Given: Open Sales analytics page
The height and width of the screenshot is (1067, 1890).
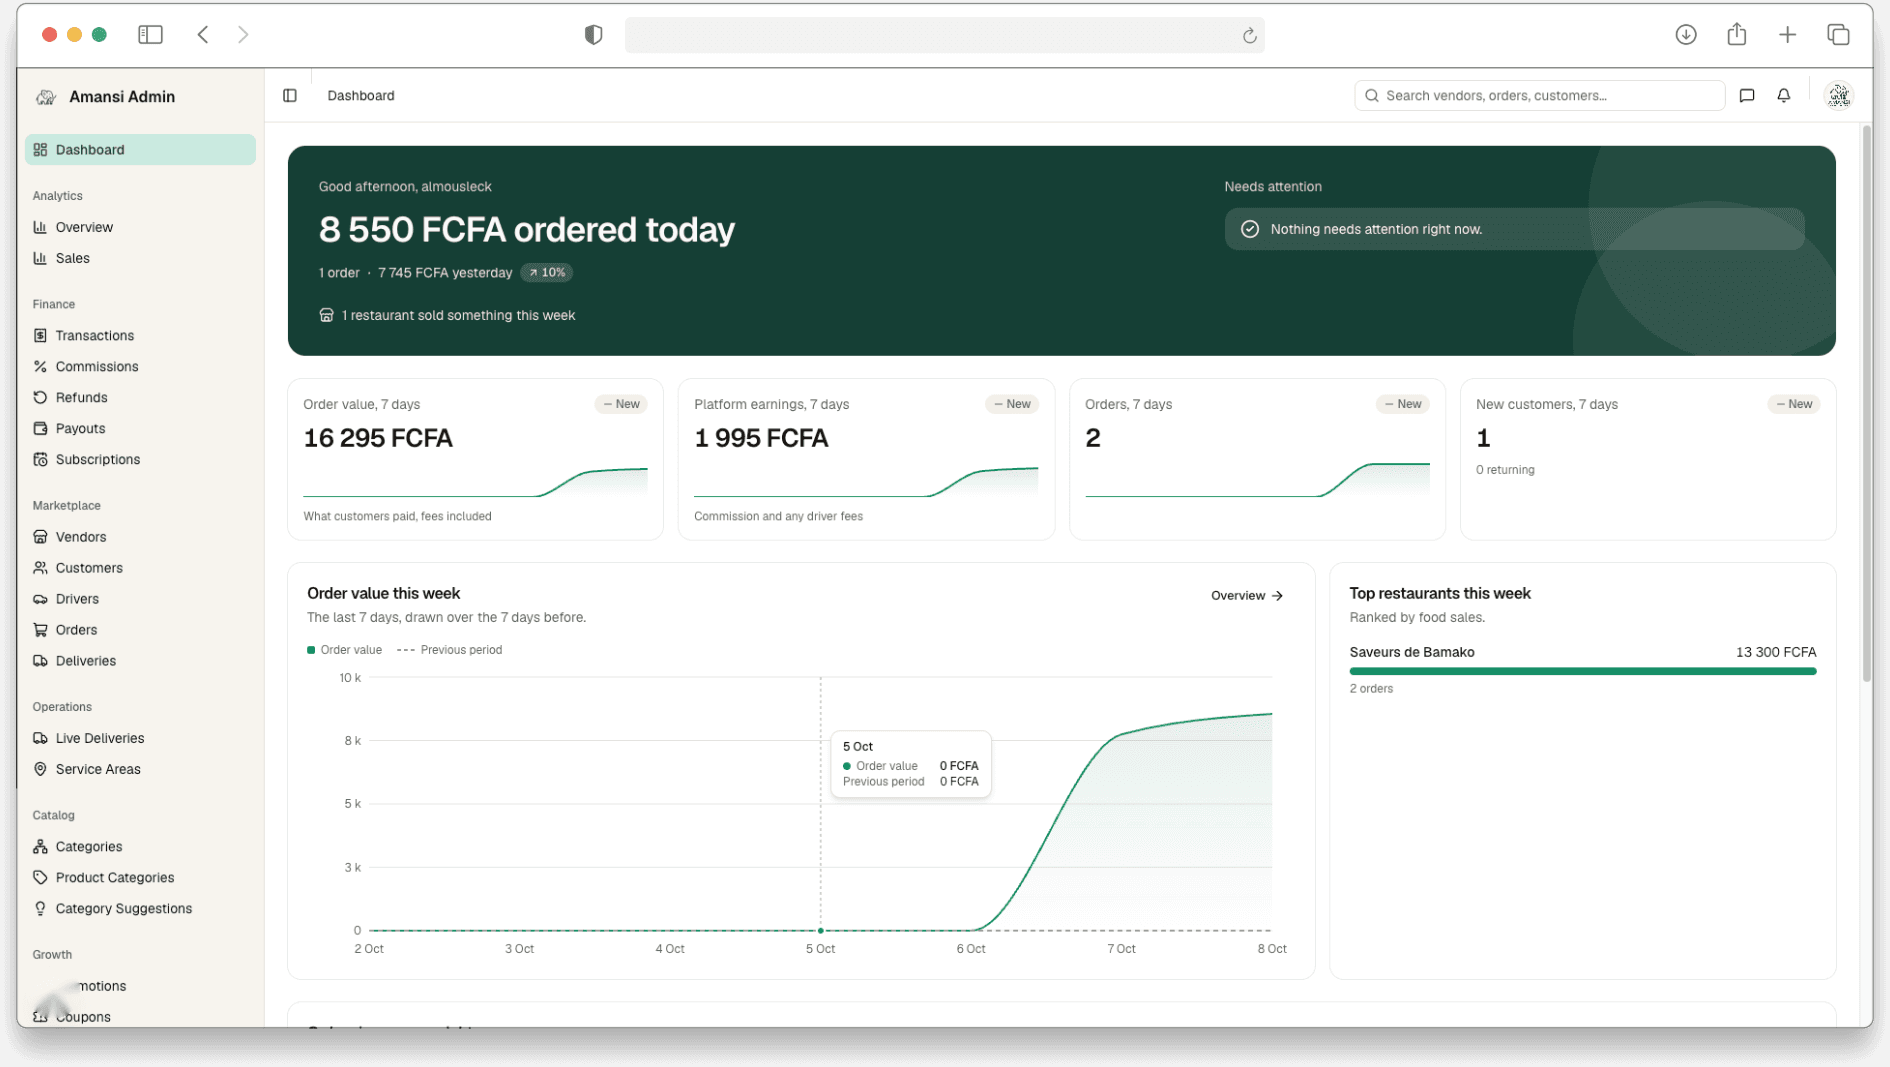Looking at the screenshot, I should (140, 258).
